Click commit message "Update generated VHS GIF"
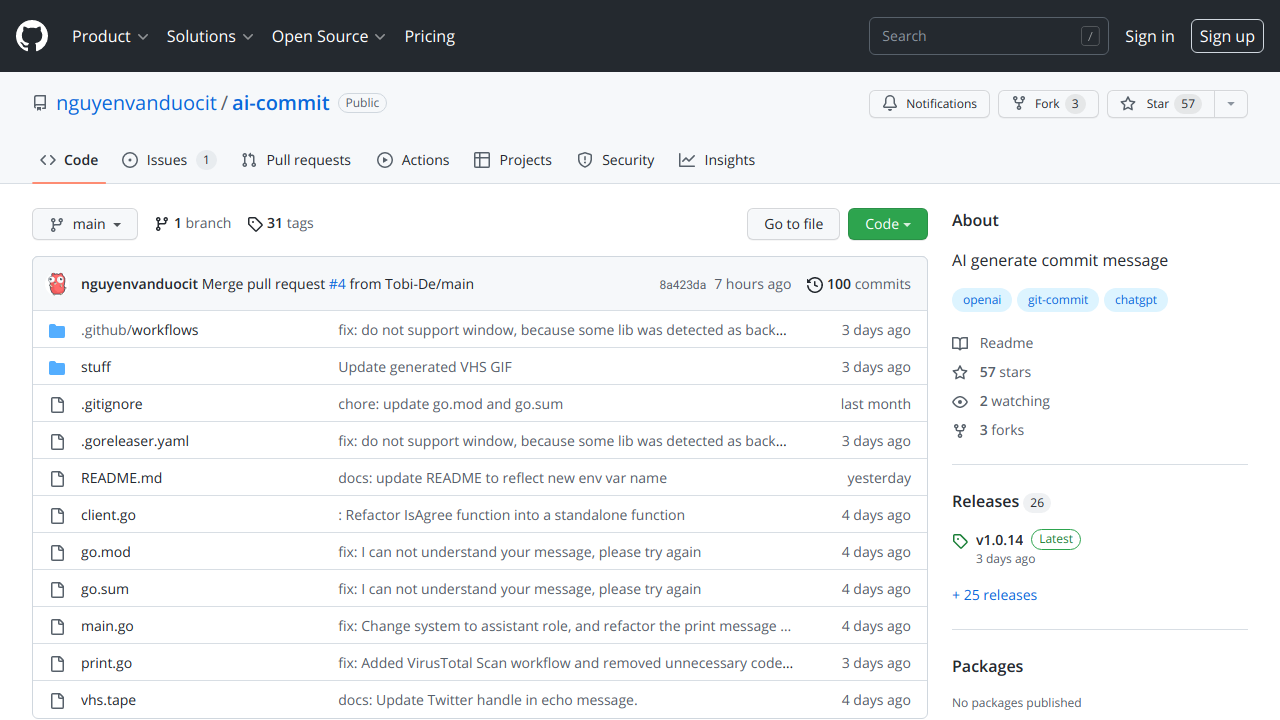This screenshot has width=1280, height=720. coord(425,367)
